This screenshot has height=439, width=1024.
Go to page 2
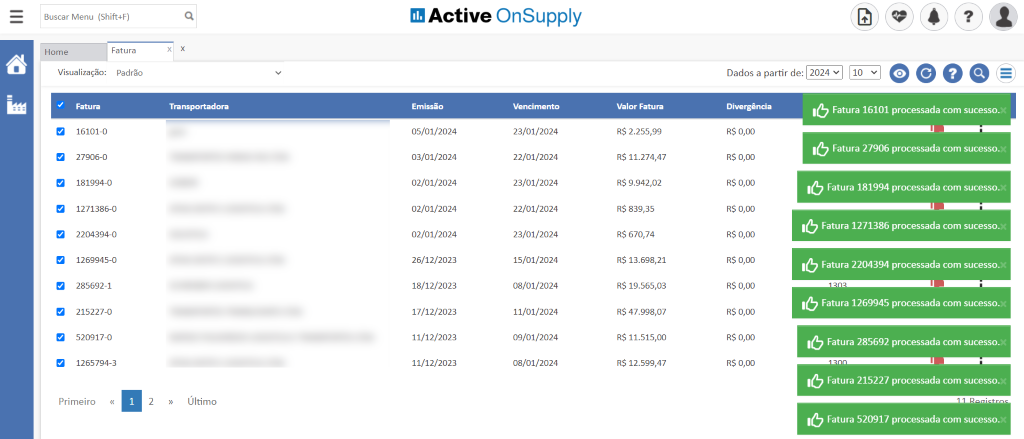pyautogui.click(x=151, y=402)
